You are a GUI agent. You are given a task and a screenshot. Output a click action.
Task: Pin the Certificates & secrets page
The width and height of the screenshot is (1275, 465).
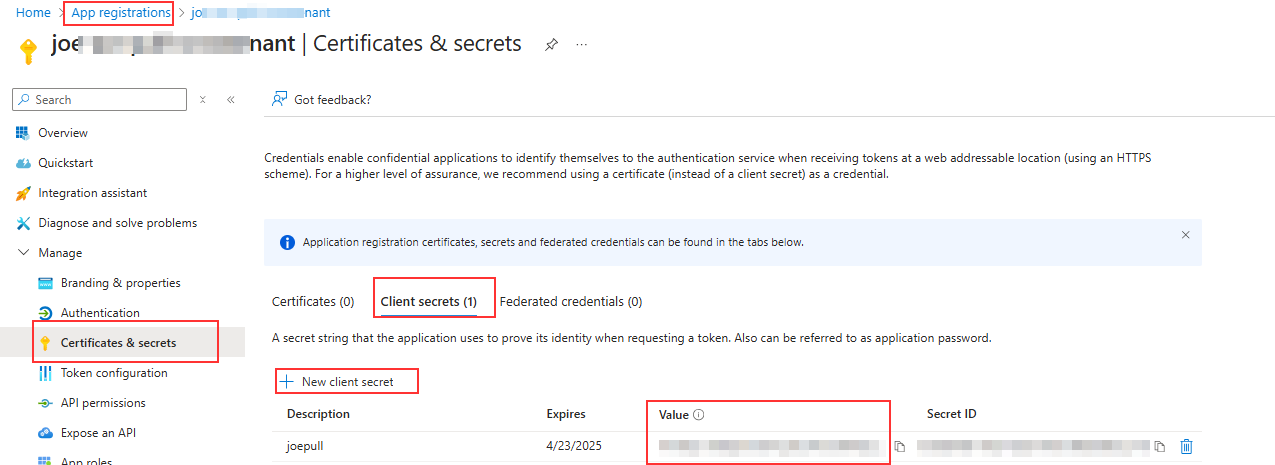551,45
